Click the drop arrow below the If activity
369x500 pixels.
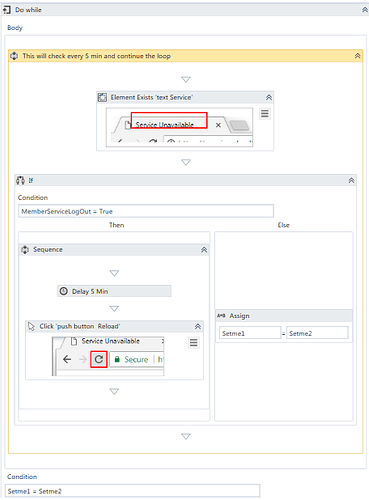click(186, 436)
